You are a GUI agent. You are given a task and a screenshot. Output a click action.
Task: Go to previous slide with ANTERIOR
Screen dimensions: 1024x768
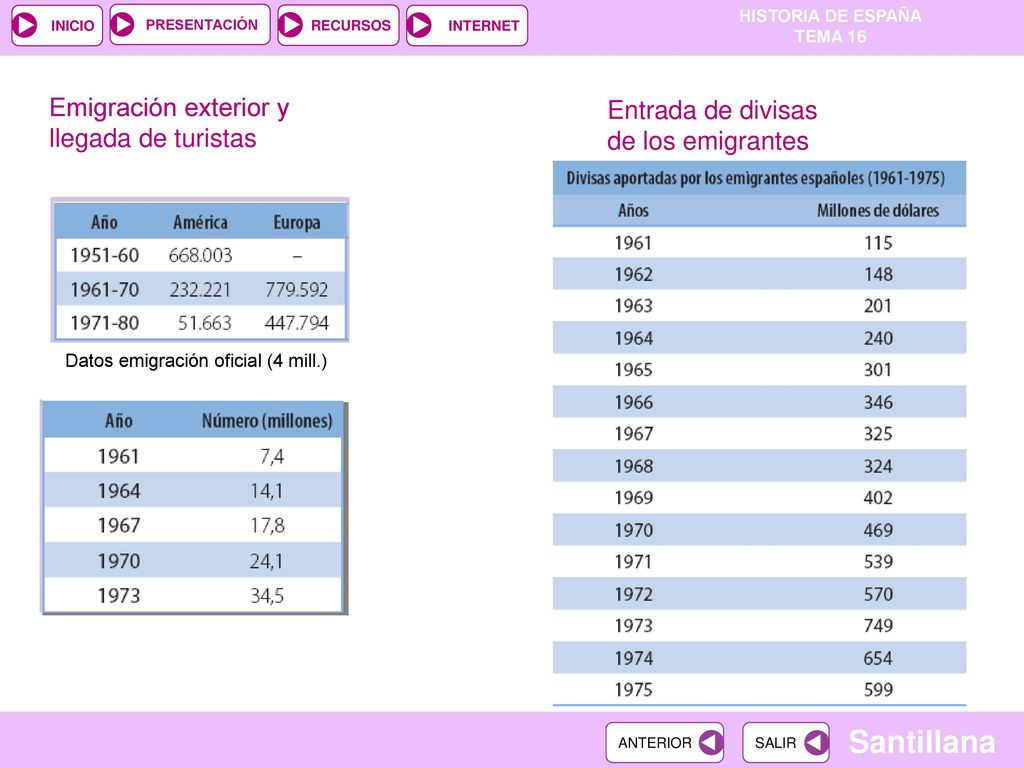665,743
